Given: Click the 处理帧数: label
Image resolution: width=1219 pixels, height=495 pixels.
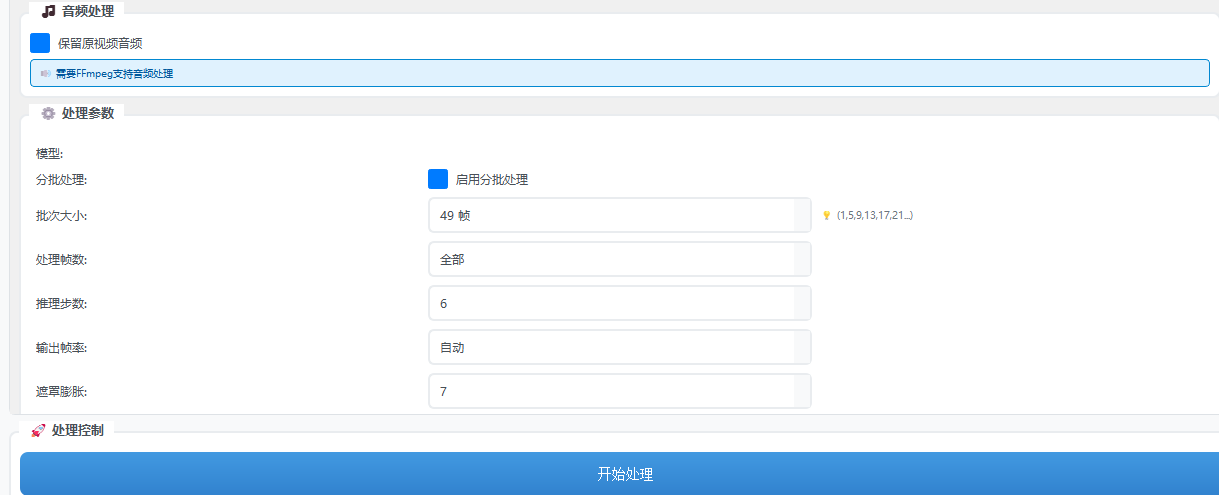Looking at the screenshot, I should click(62, 260).
